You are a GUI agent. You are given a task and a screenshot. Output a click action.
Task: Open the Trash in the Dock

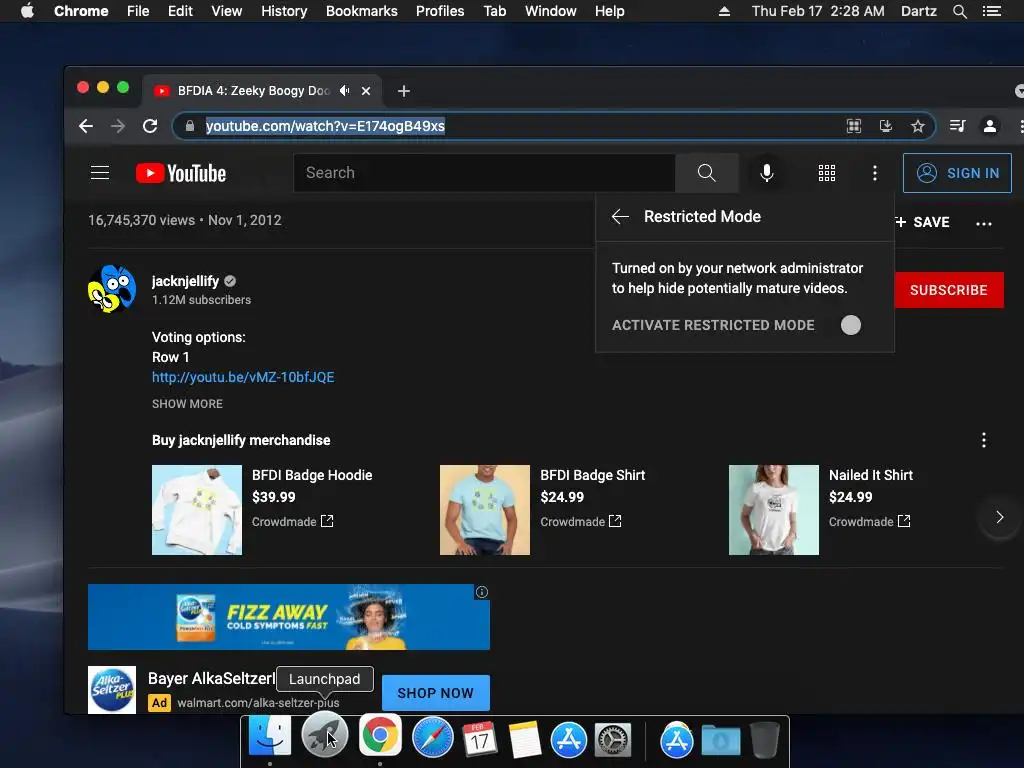coord(765,739)
